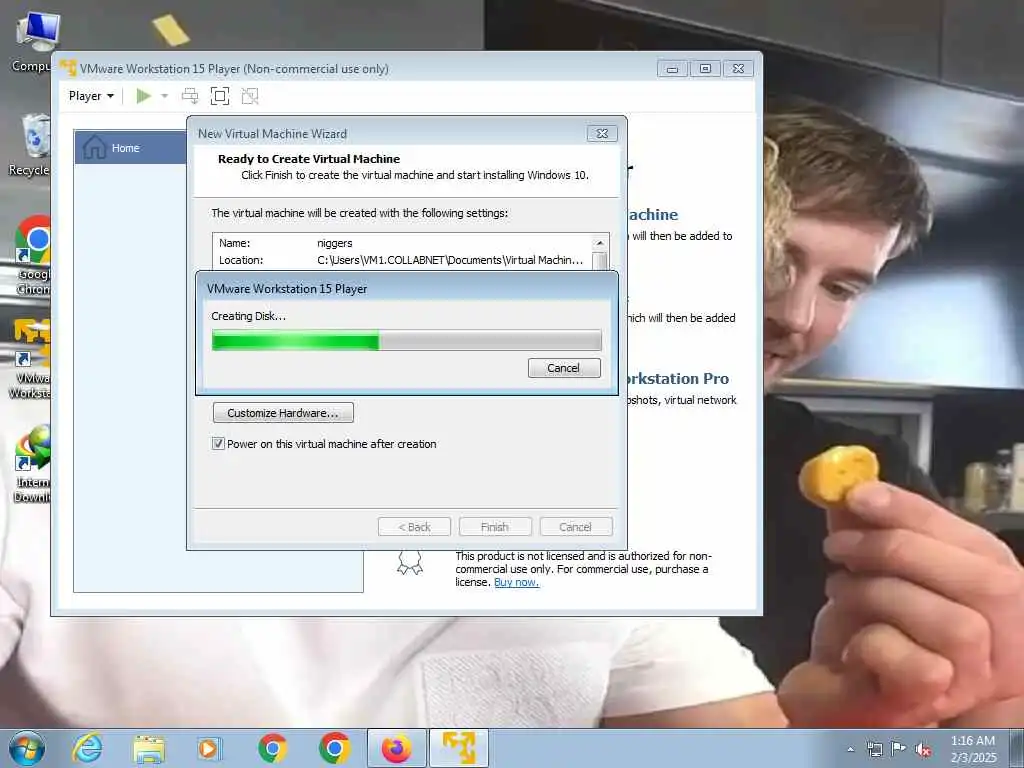Click the Unity mode toolbar icon
The image size is (1024, 768).
point(249,96)
